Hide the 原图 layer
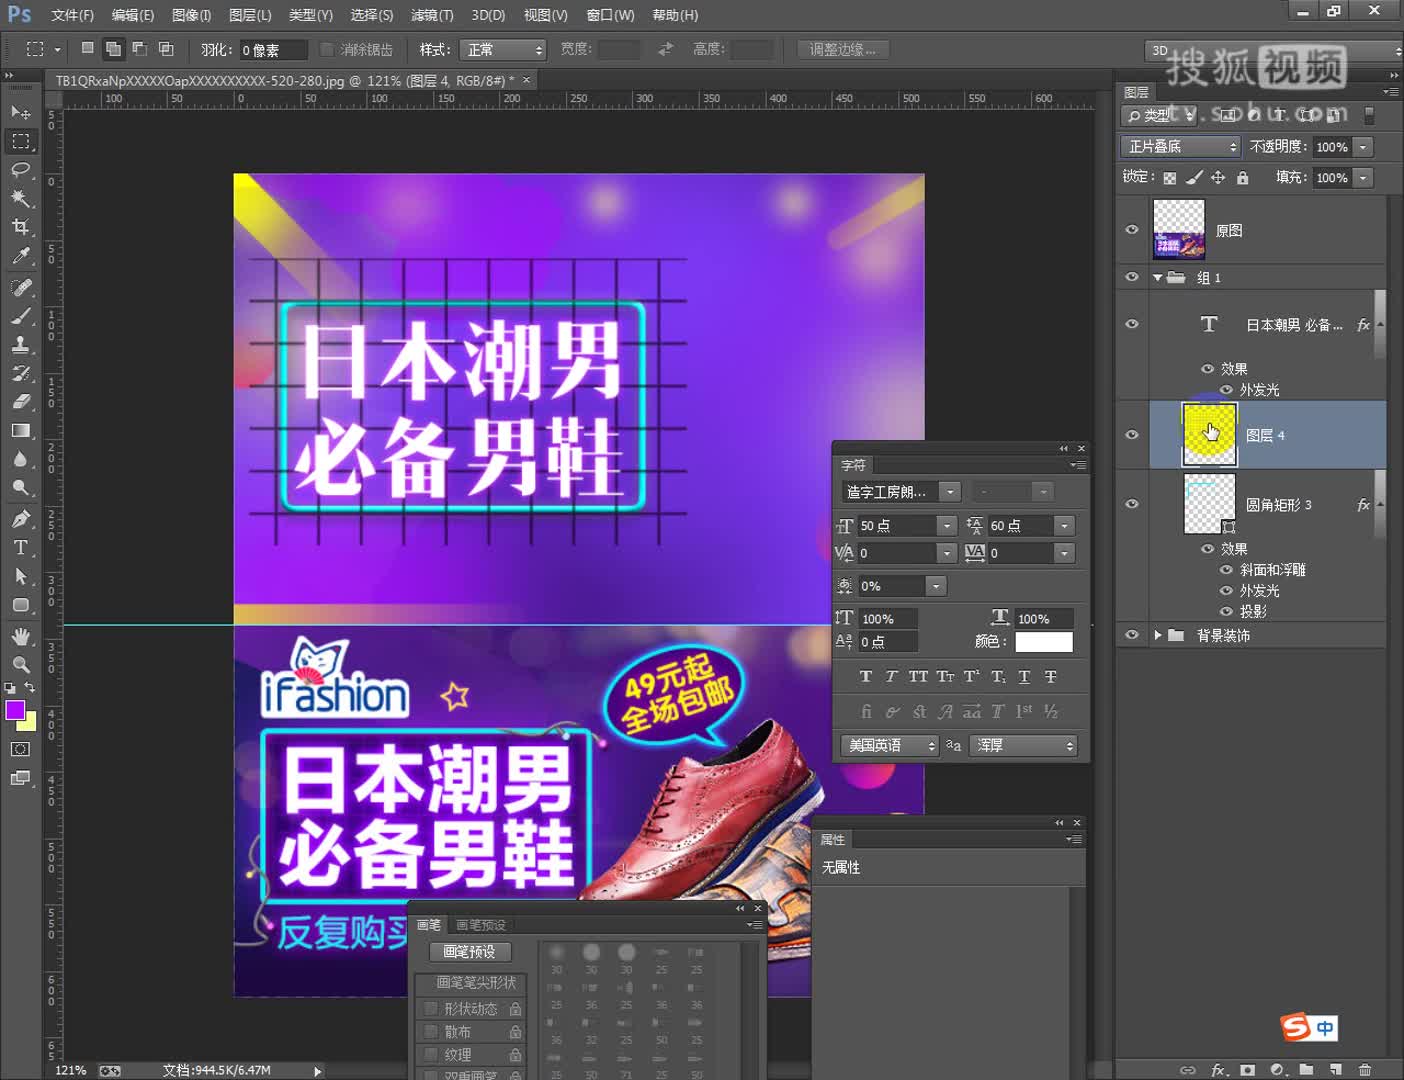The height and width of the screenshot is (1080, 1404). tap(1132, 229)
